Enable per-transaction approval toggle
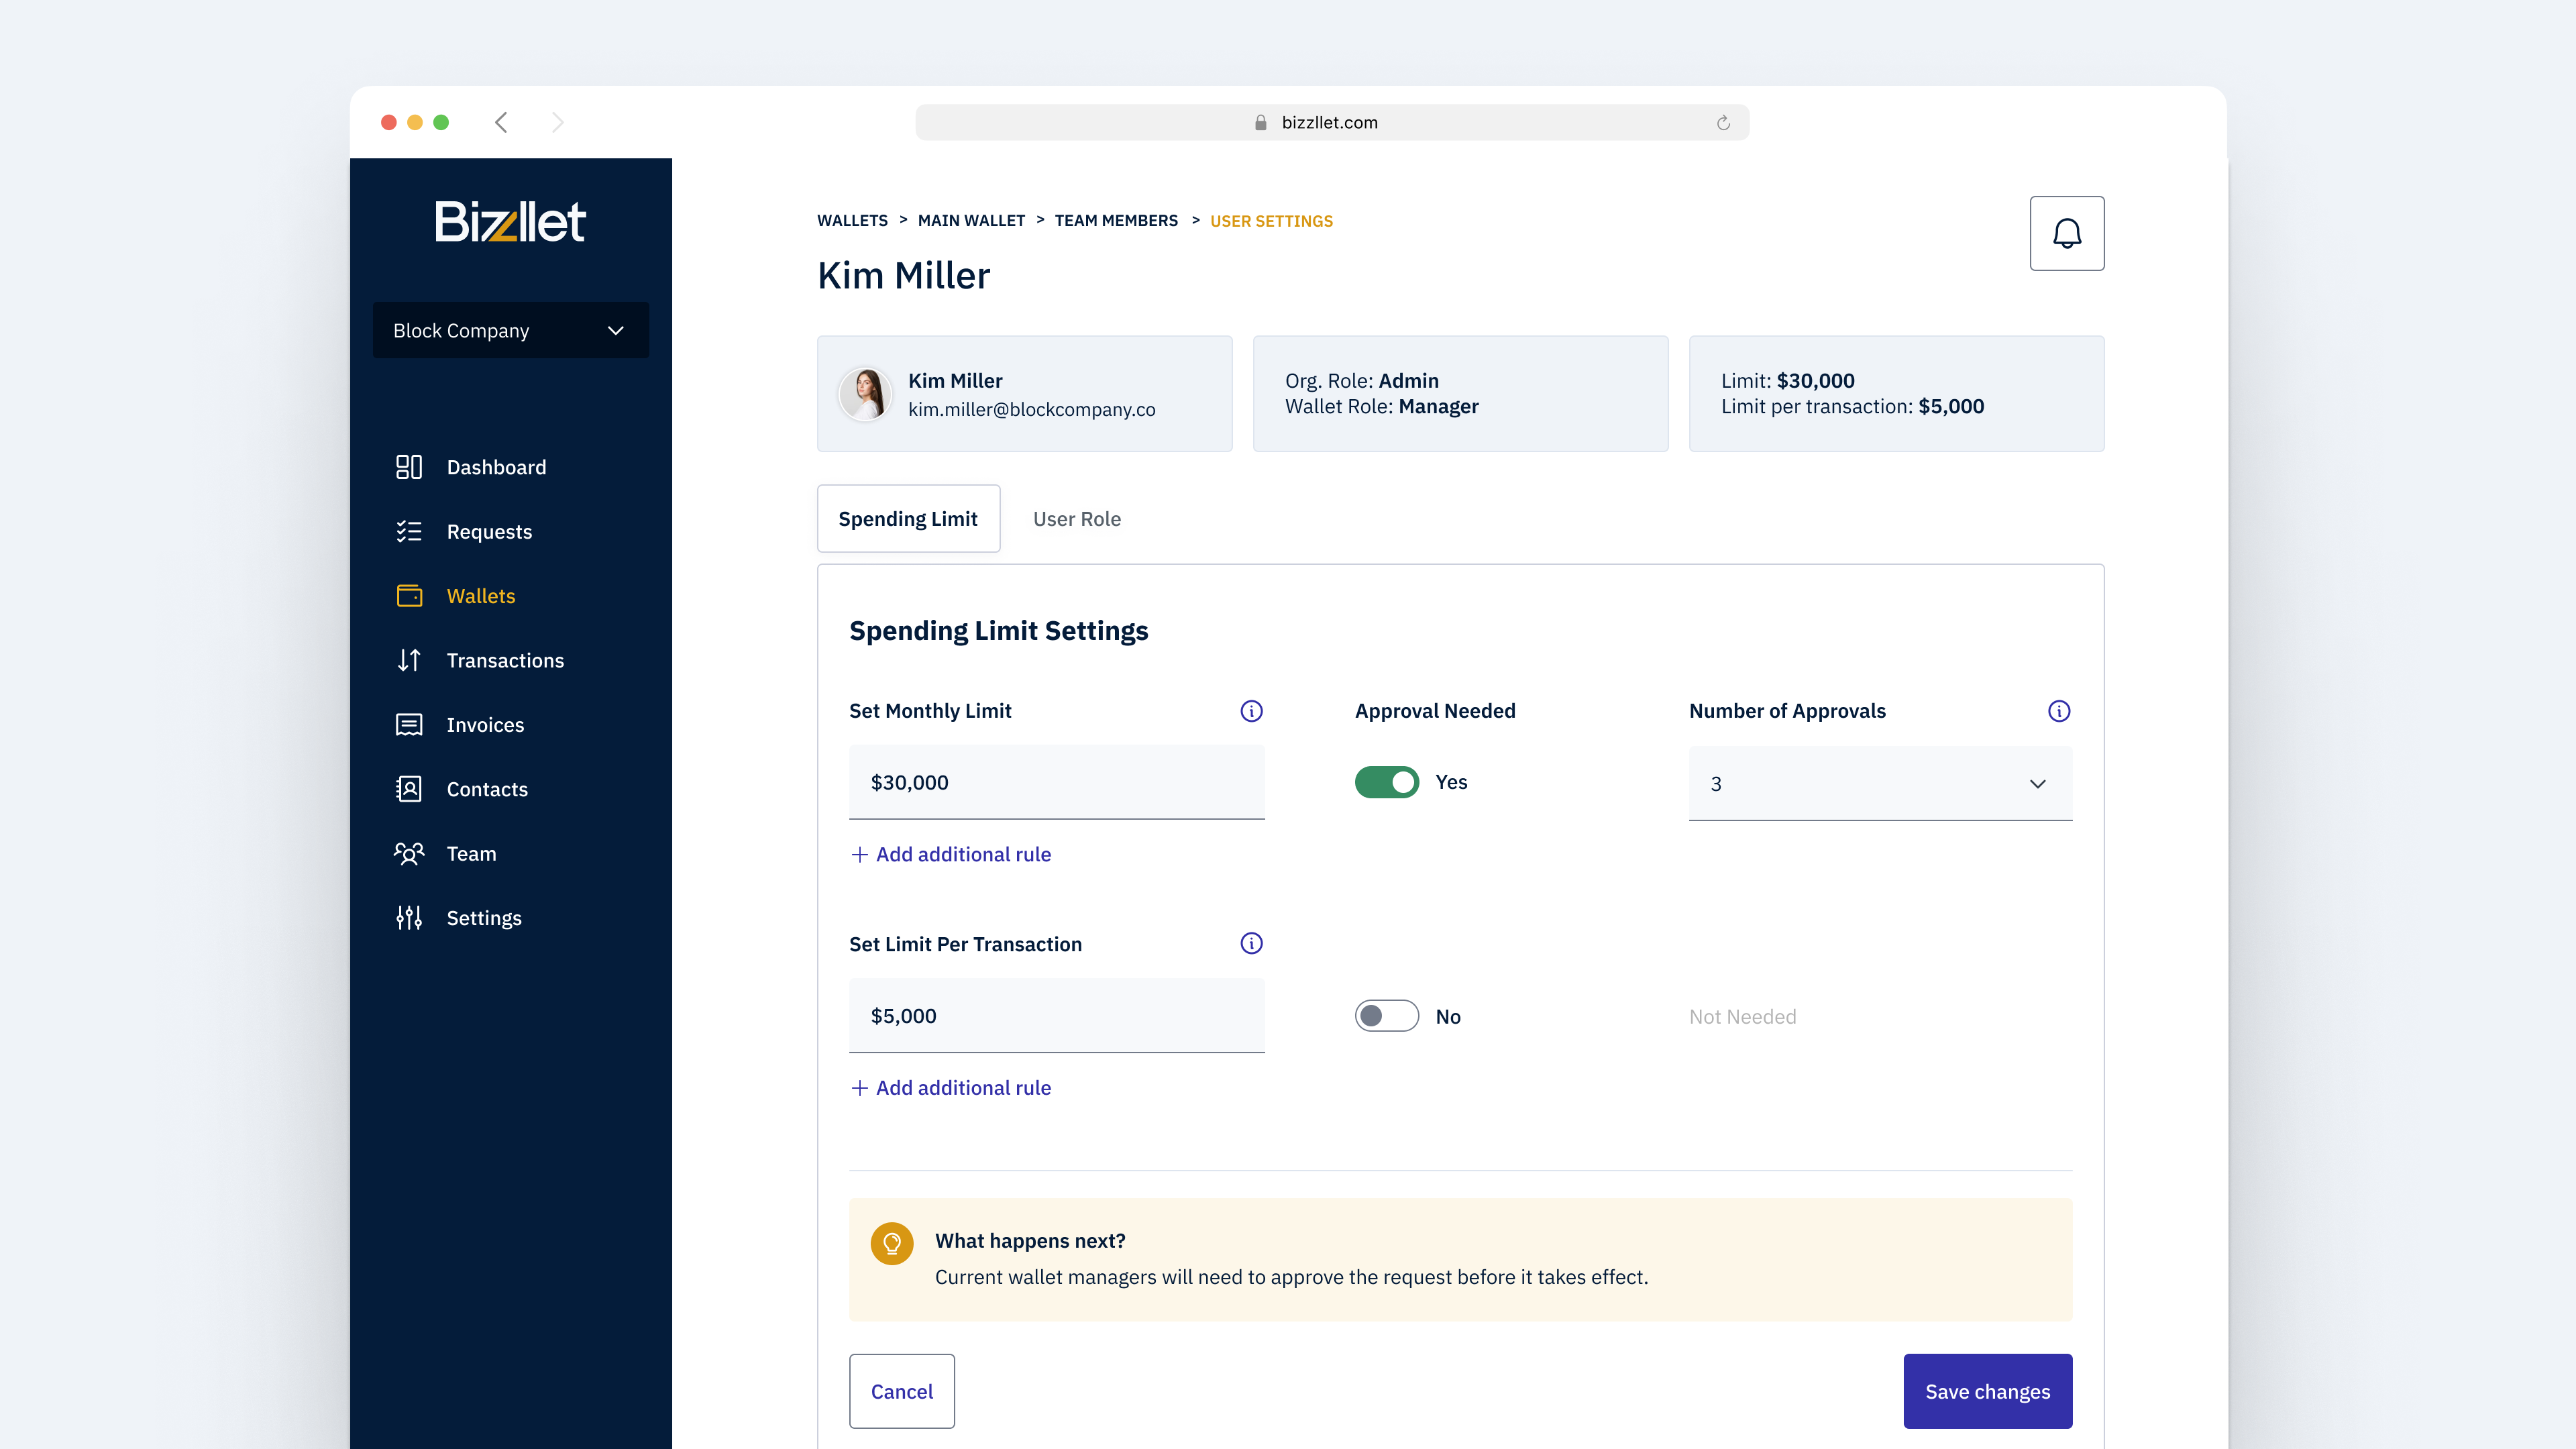This screenshot has height=1449, width=2576. [1386, 1015]
